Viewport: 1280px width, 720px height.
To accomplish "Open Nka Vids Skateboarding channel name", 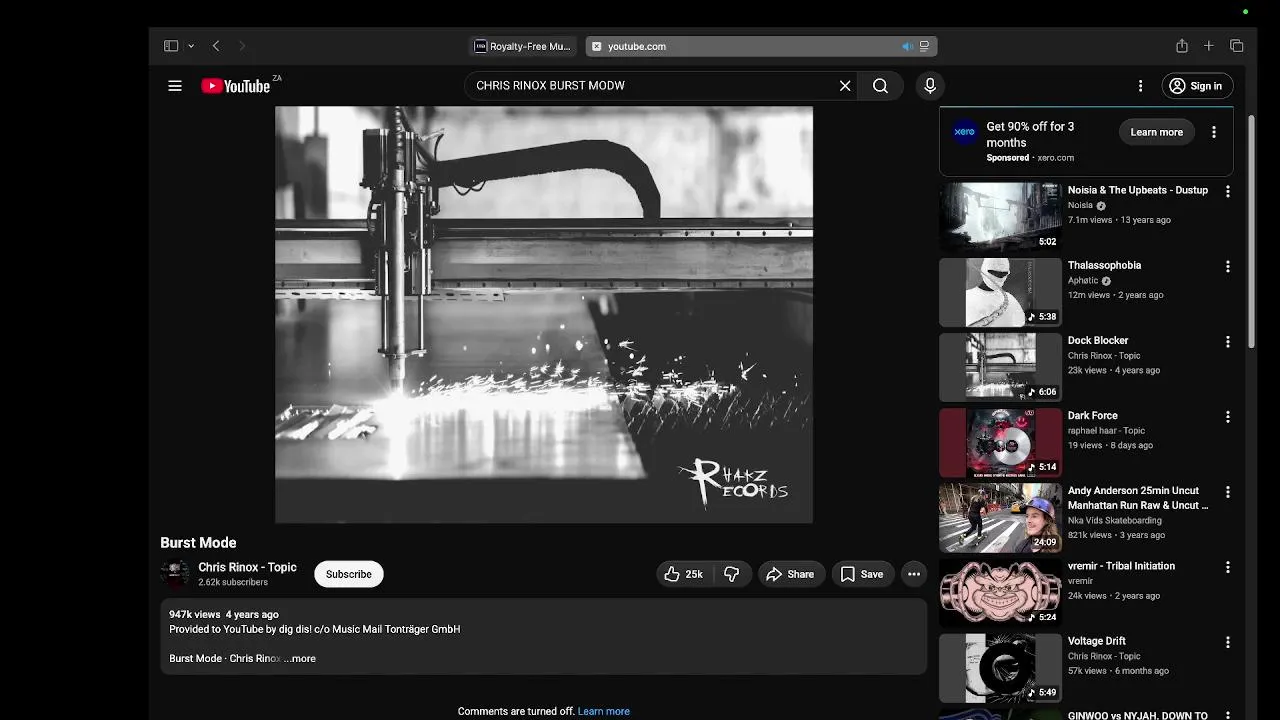I will pos(1115,521).
